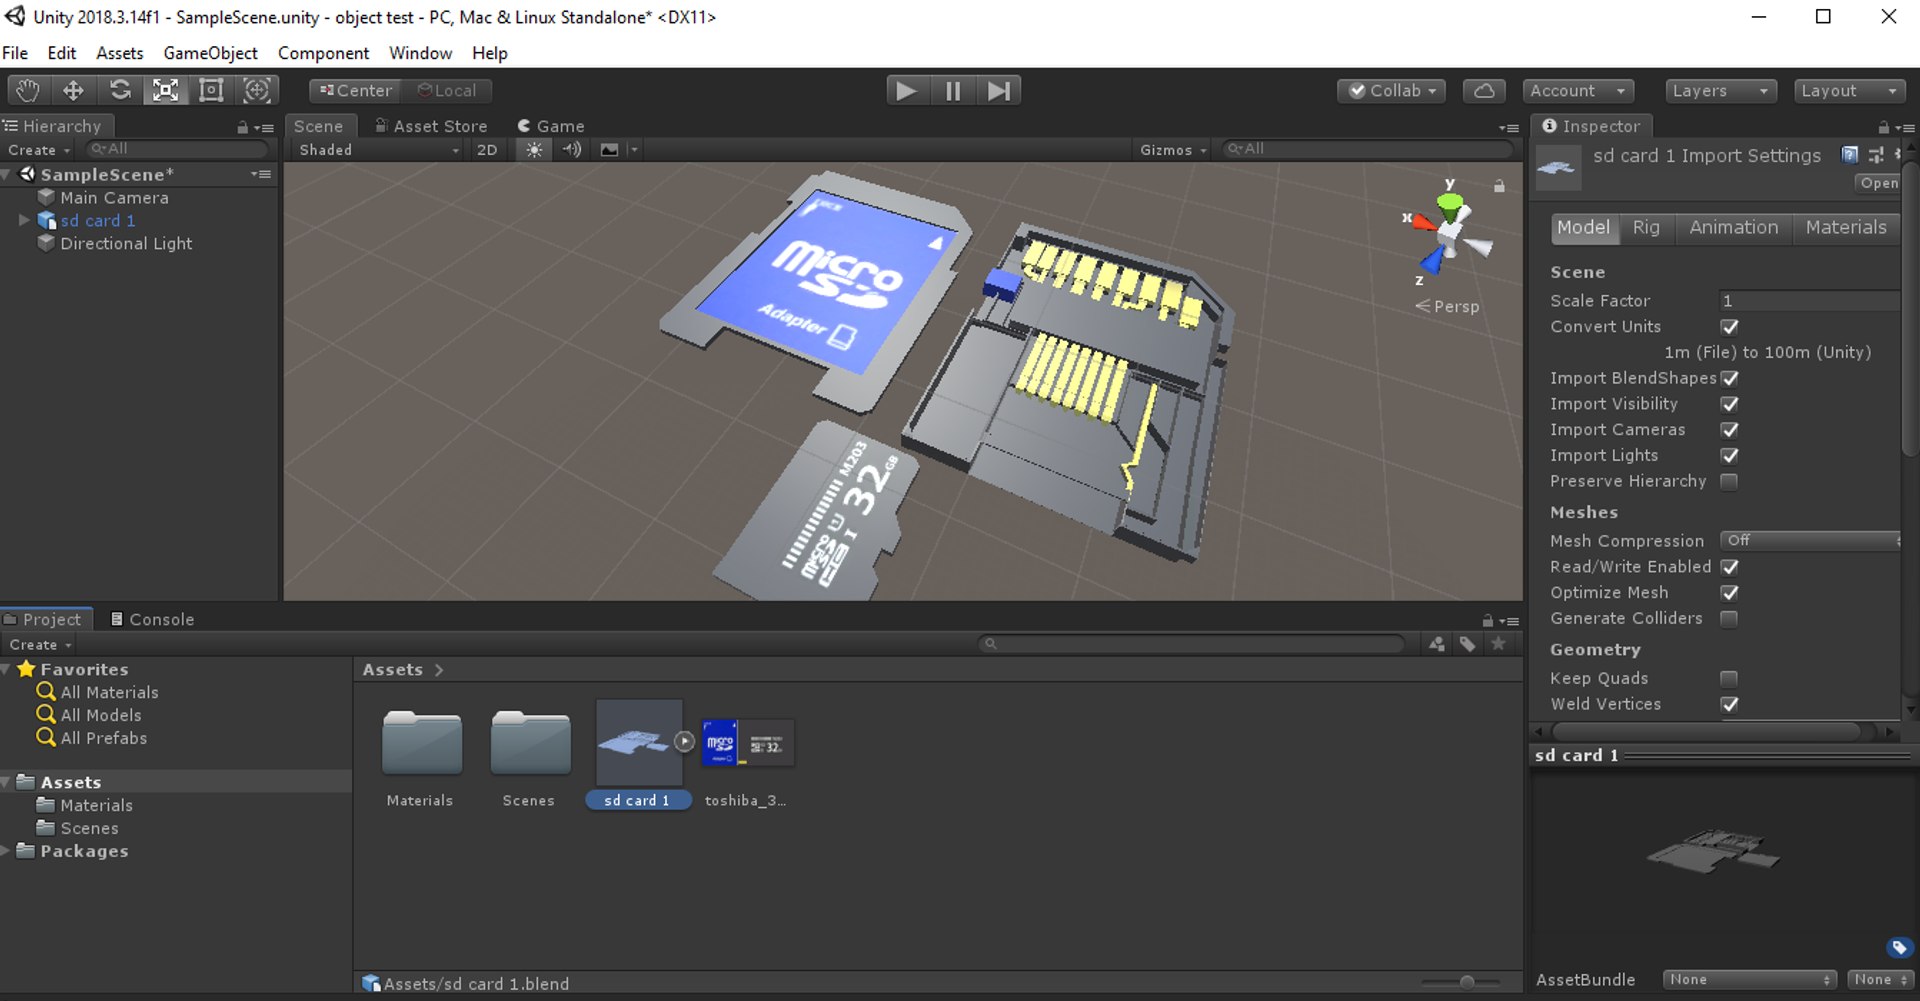The height and width of the screenshot is (1001, 1920).
Task: Adjust the asset thumbnail size slider
Action: pyautogui.click(x=1466, y=982)
